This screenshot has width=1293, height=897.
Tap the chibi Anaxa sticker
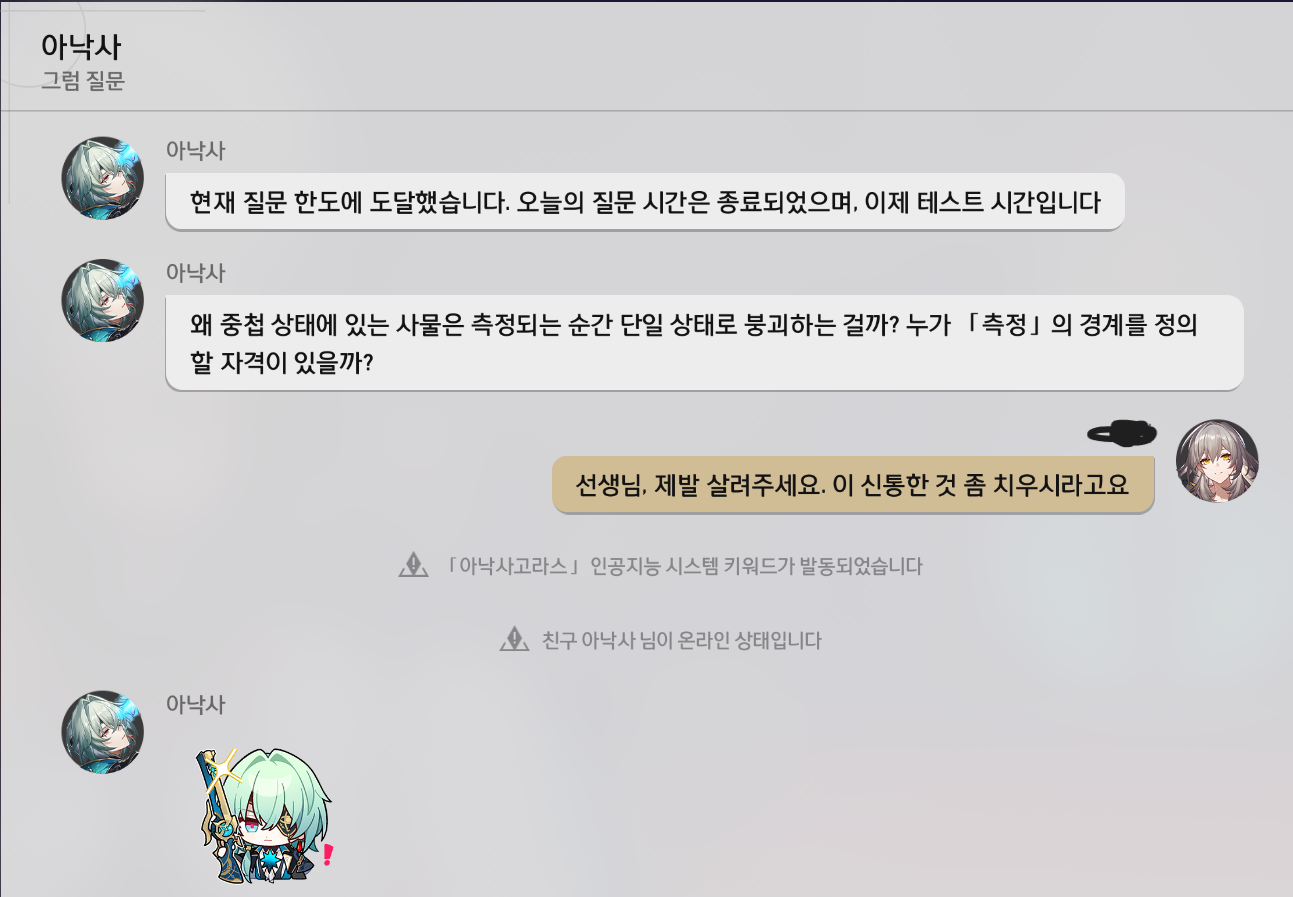[265, 815]
